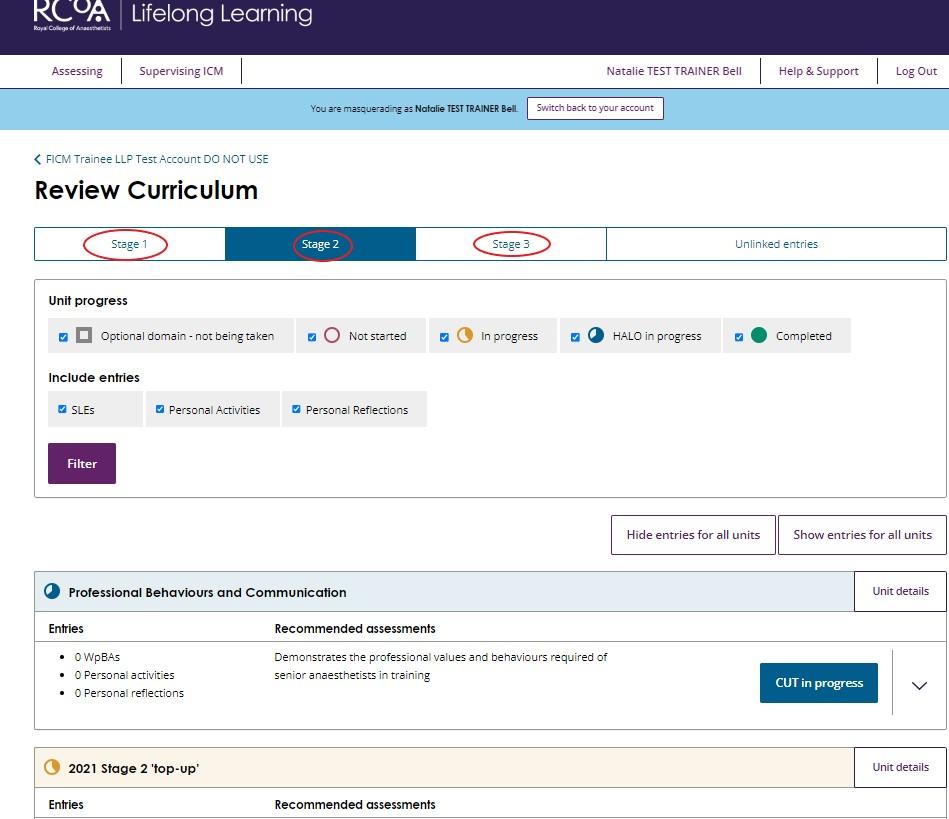Click the HALO in progress blue icon

[x=596, y=335]
